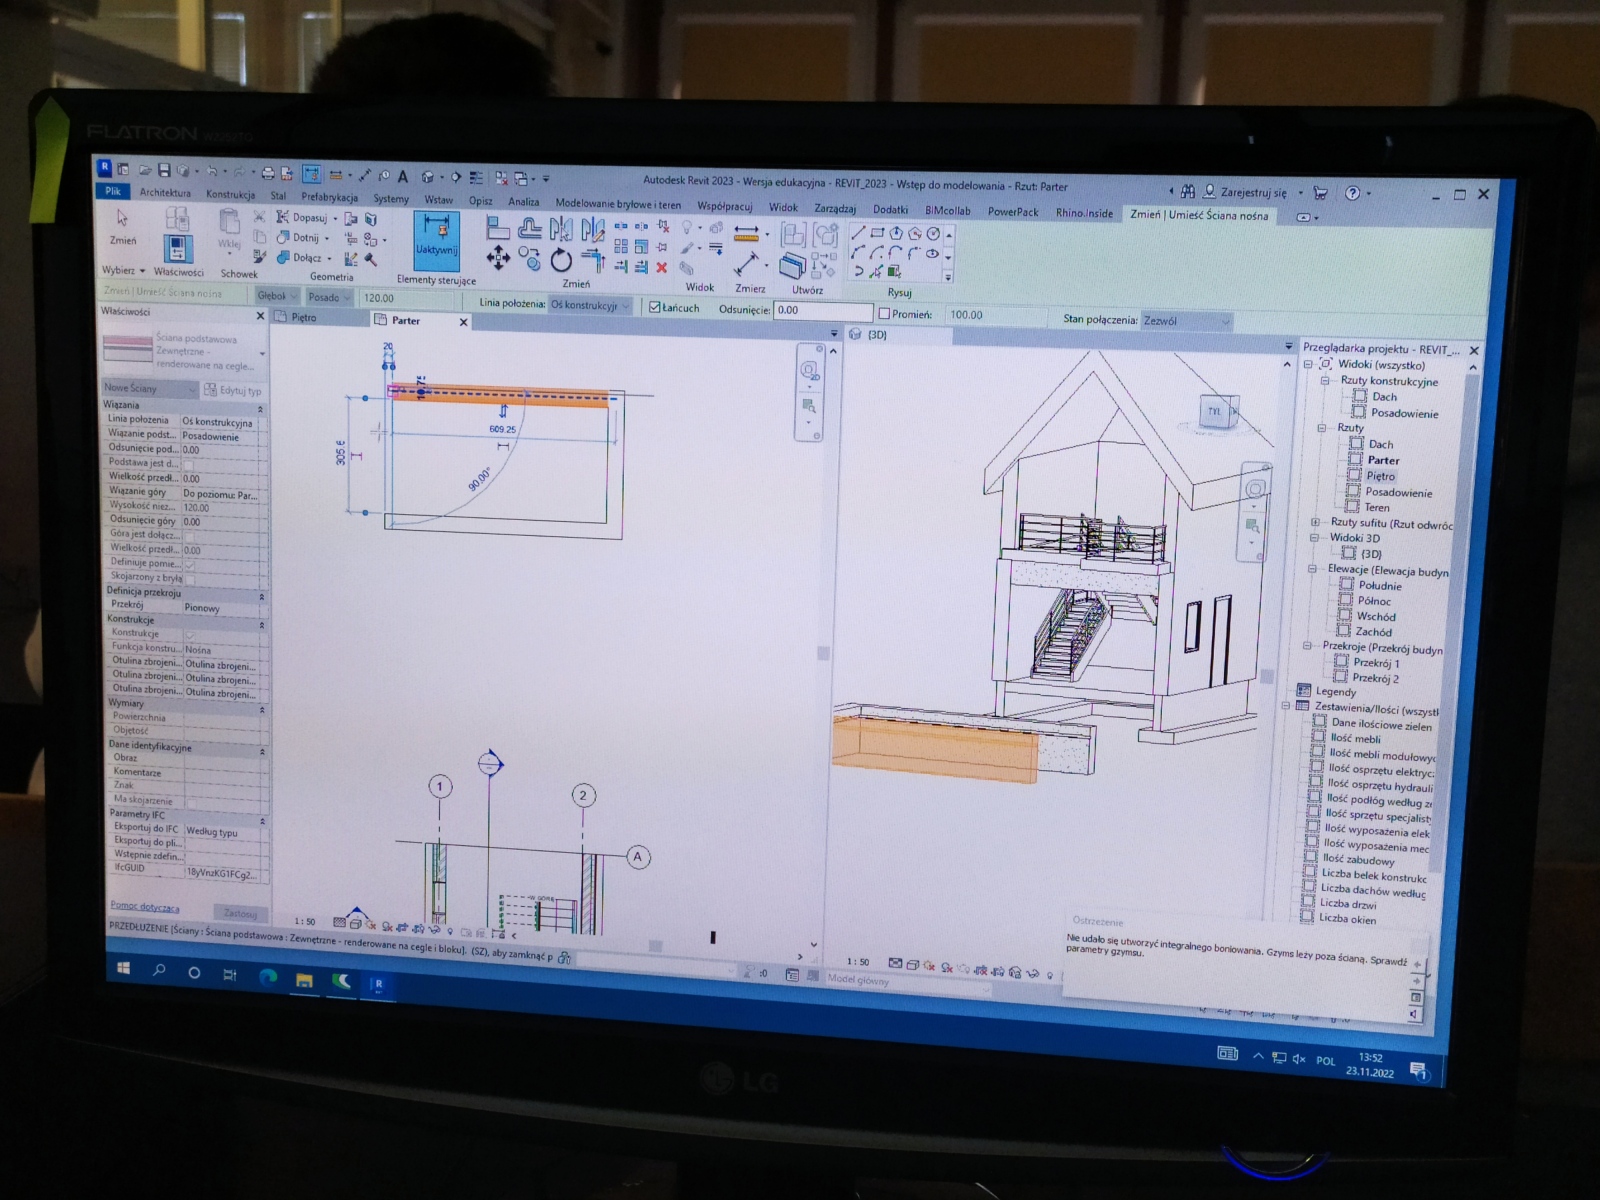Switch to the Piętro view tab
This screenshot has height=1200, width=1600.
click(x=303, y=317)
